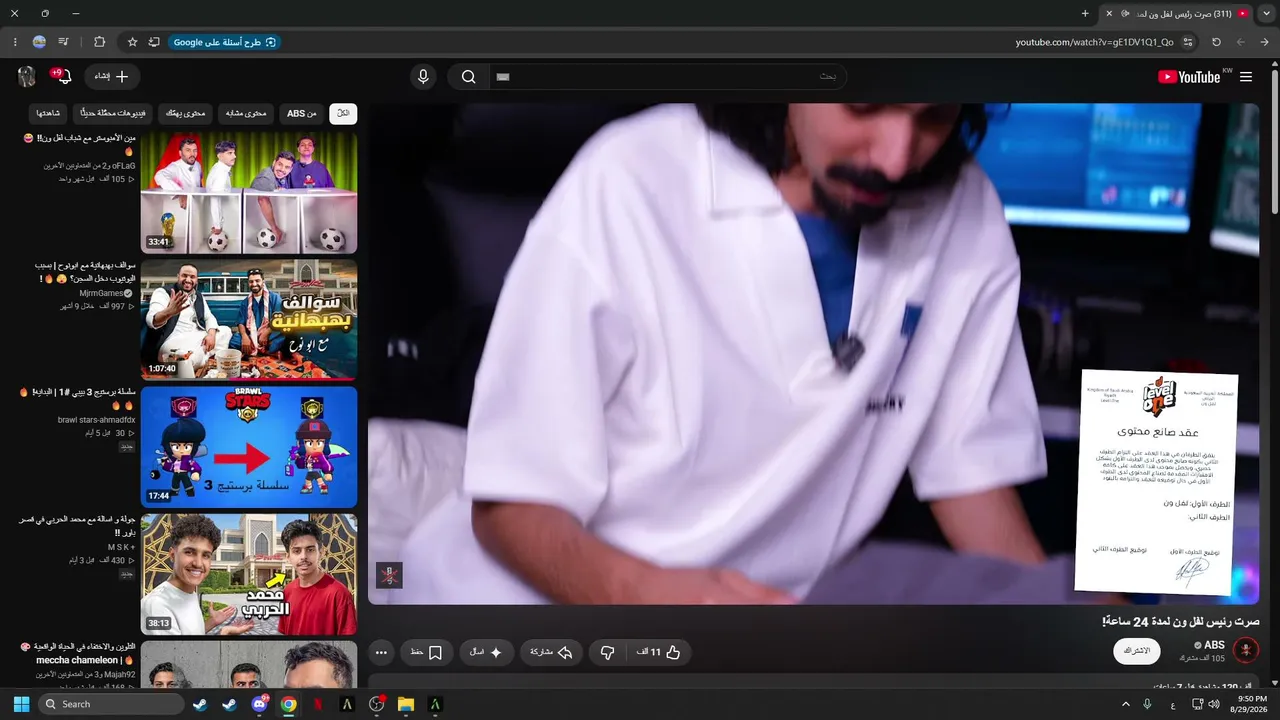The width and height of the screenshot is (1280, 720).
Task: Switch to Chrome in the taskbar
Action: click(288, 704)
